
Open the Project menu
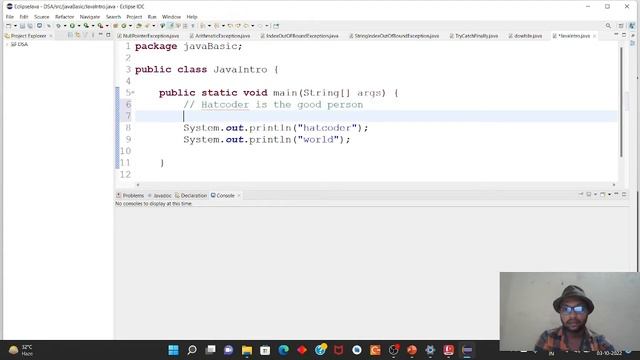(134, 17)
